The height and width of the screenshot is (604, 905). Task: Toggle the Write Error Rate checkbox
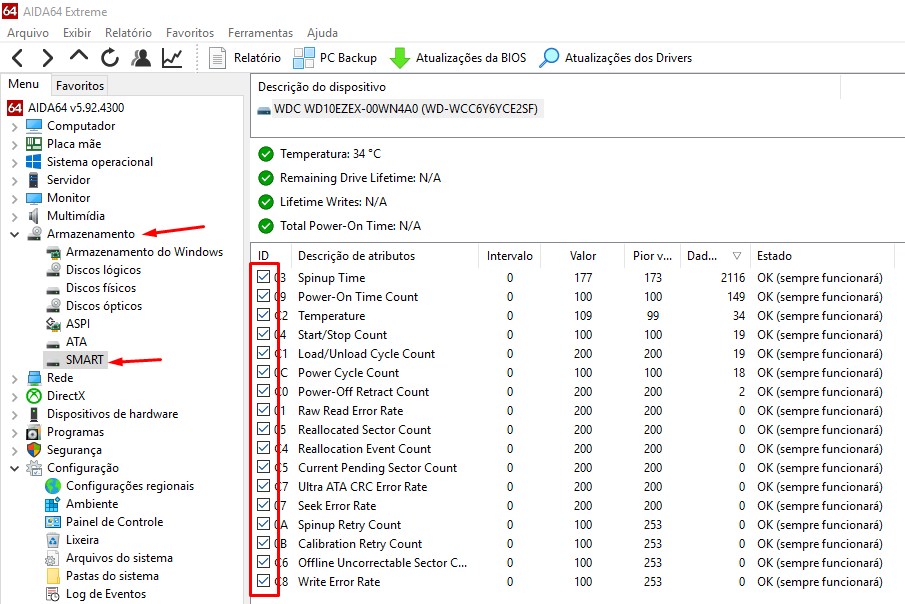point(264,581)
